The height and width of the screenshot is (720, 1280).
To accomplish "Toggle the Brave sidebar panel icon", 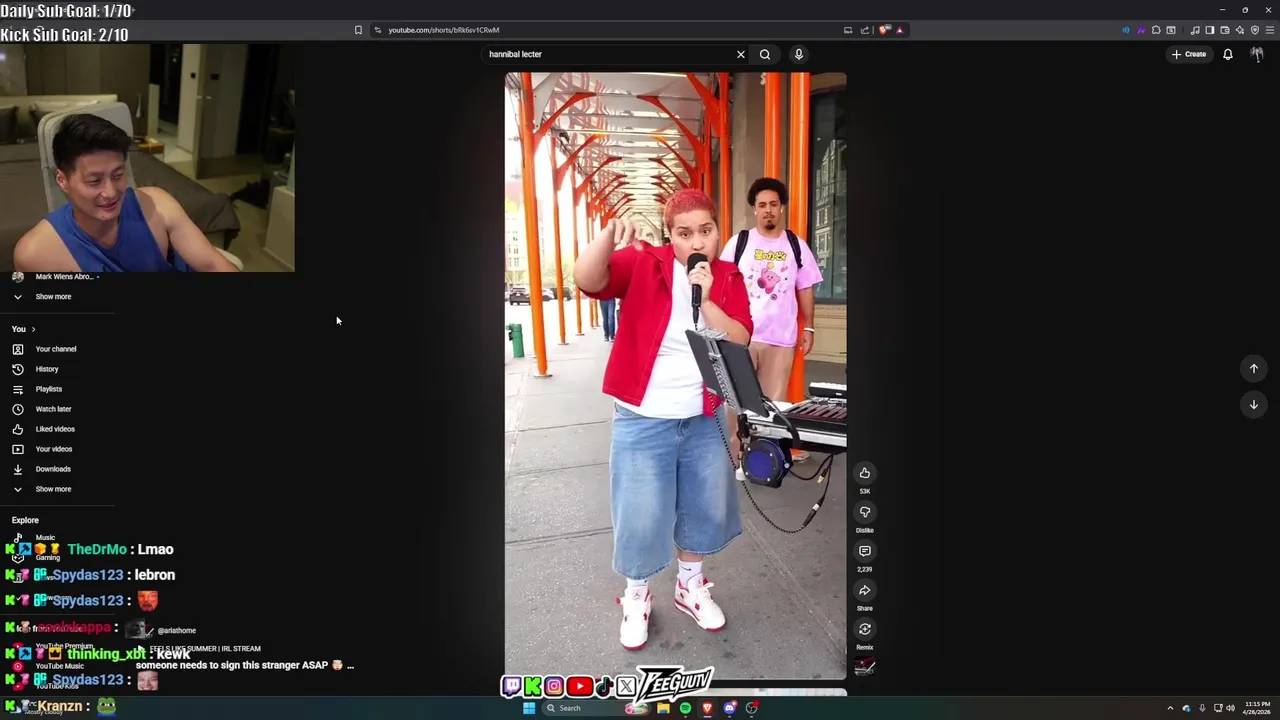I will click(x=1210, y=30).
